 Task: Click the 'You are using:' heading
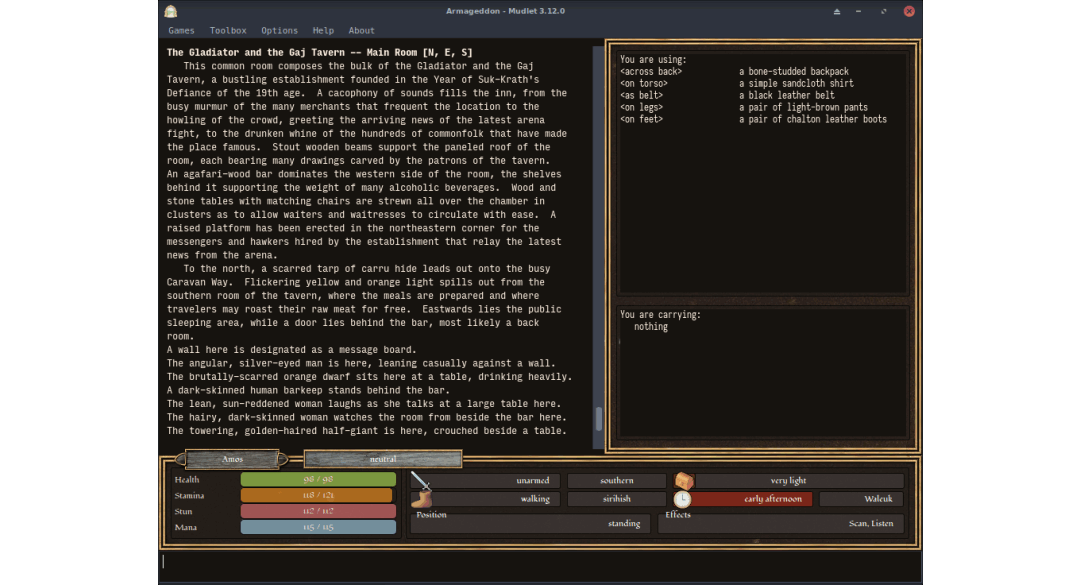click(653, 59)
